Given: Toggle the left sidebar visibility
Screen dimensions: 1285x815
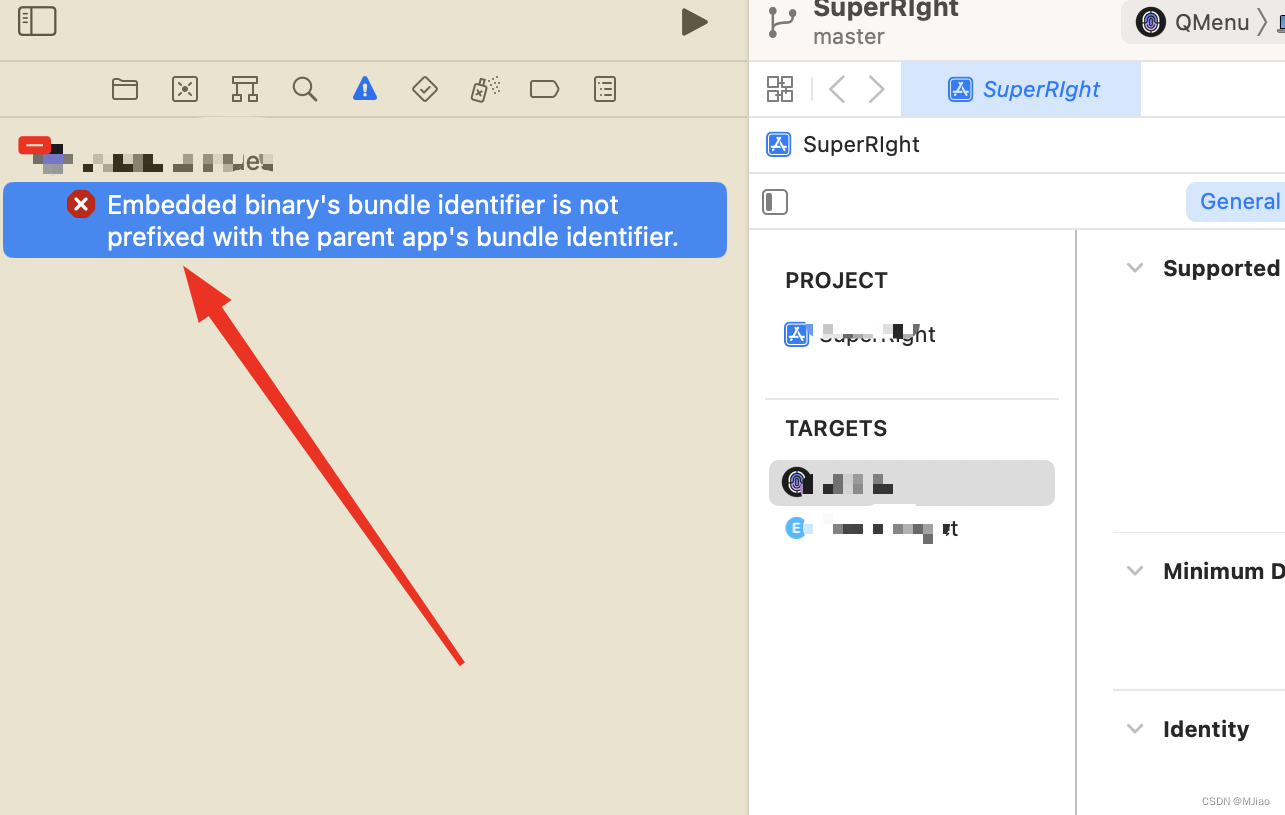Looking at the screenshot, I should pyautogui.click(x=37, y=20).
